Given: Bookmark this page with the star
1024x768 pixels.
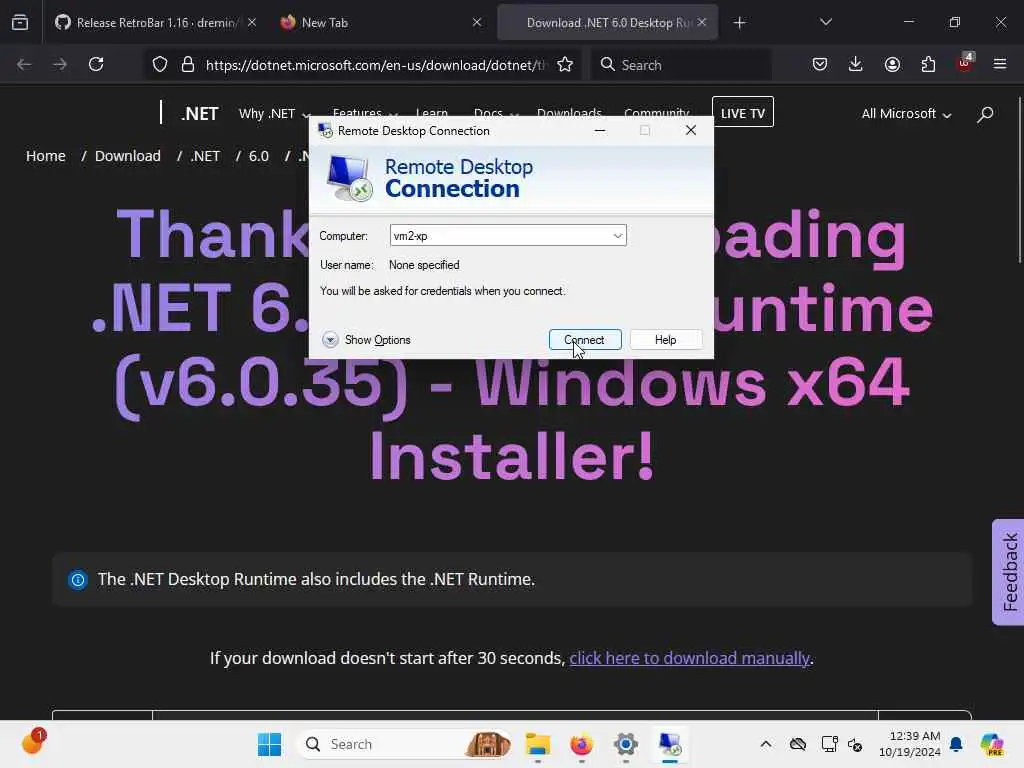Looking at the screenshot, I should 565,65.
